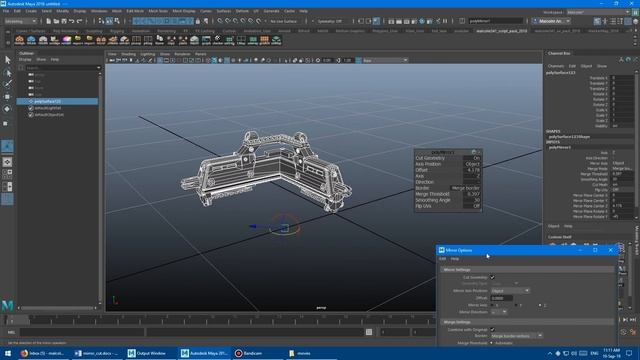
Task: Select Mirror Axis Y radio button
Action: (x=516, y=305)
